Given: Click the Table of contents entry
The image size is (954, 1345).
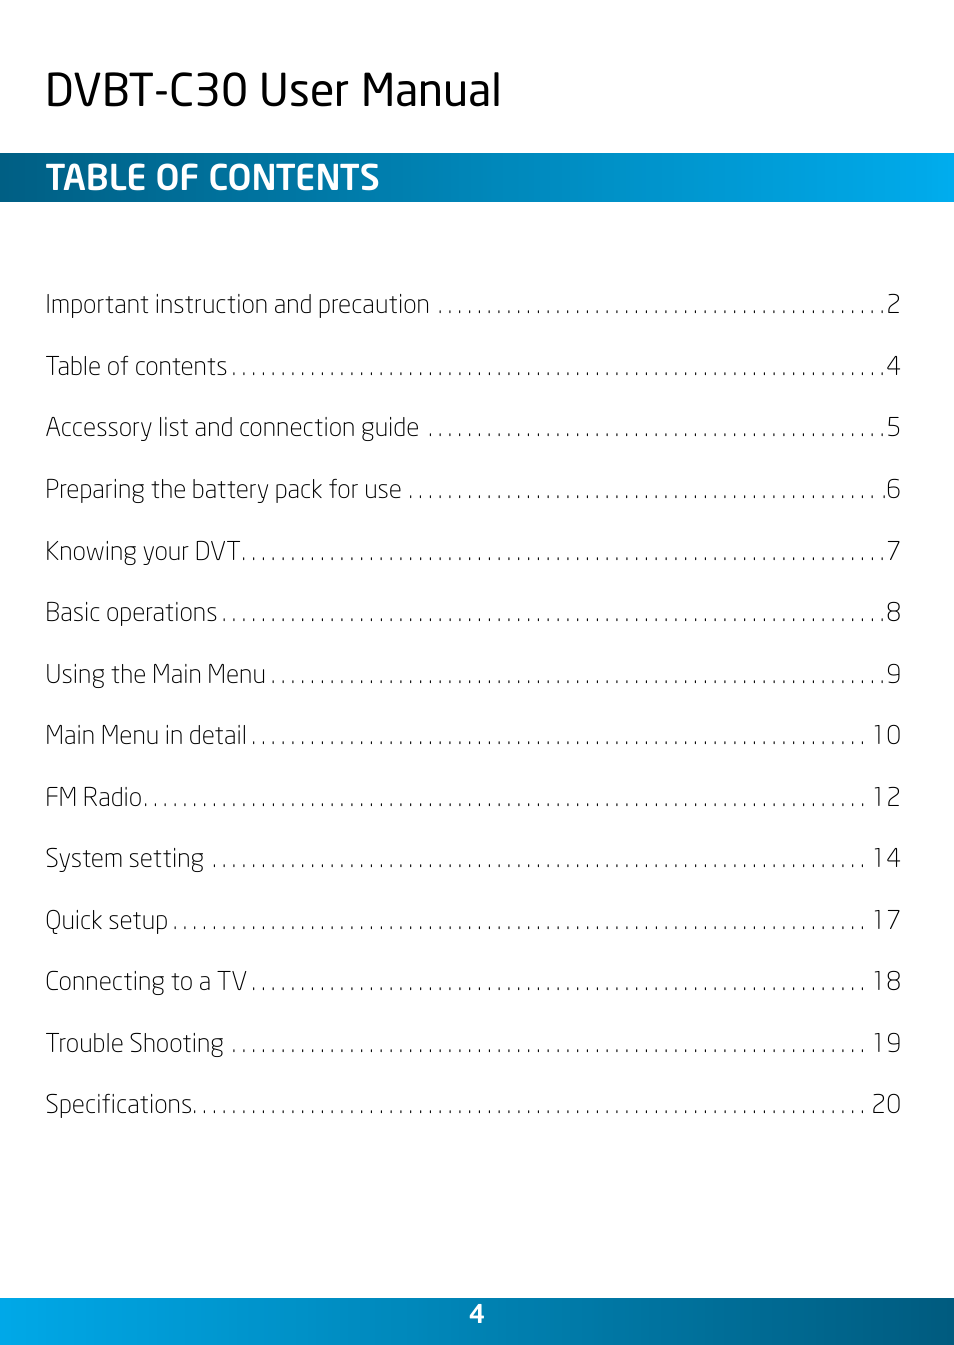Looking at the screenshot, I should (x=137, y=366).
